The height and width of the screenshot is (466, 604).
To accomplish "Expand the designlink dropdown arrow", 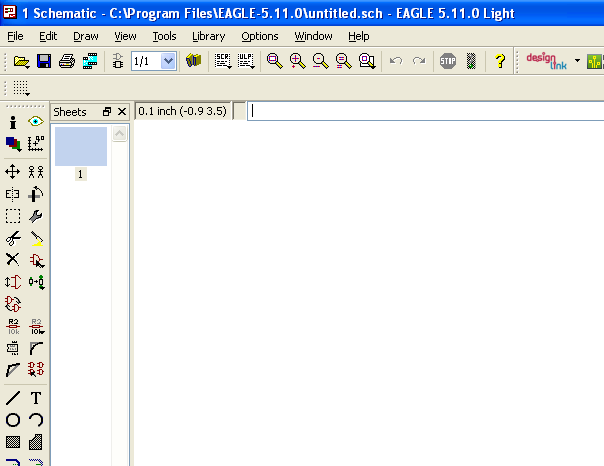I will tap(577, 60).
